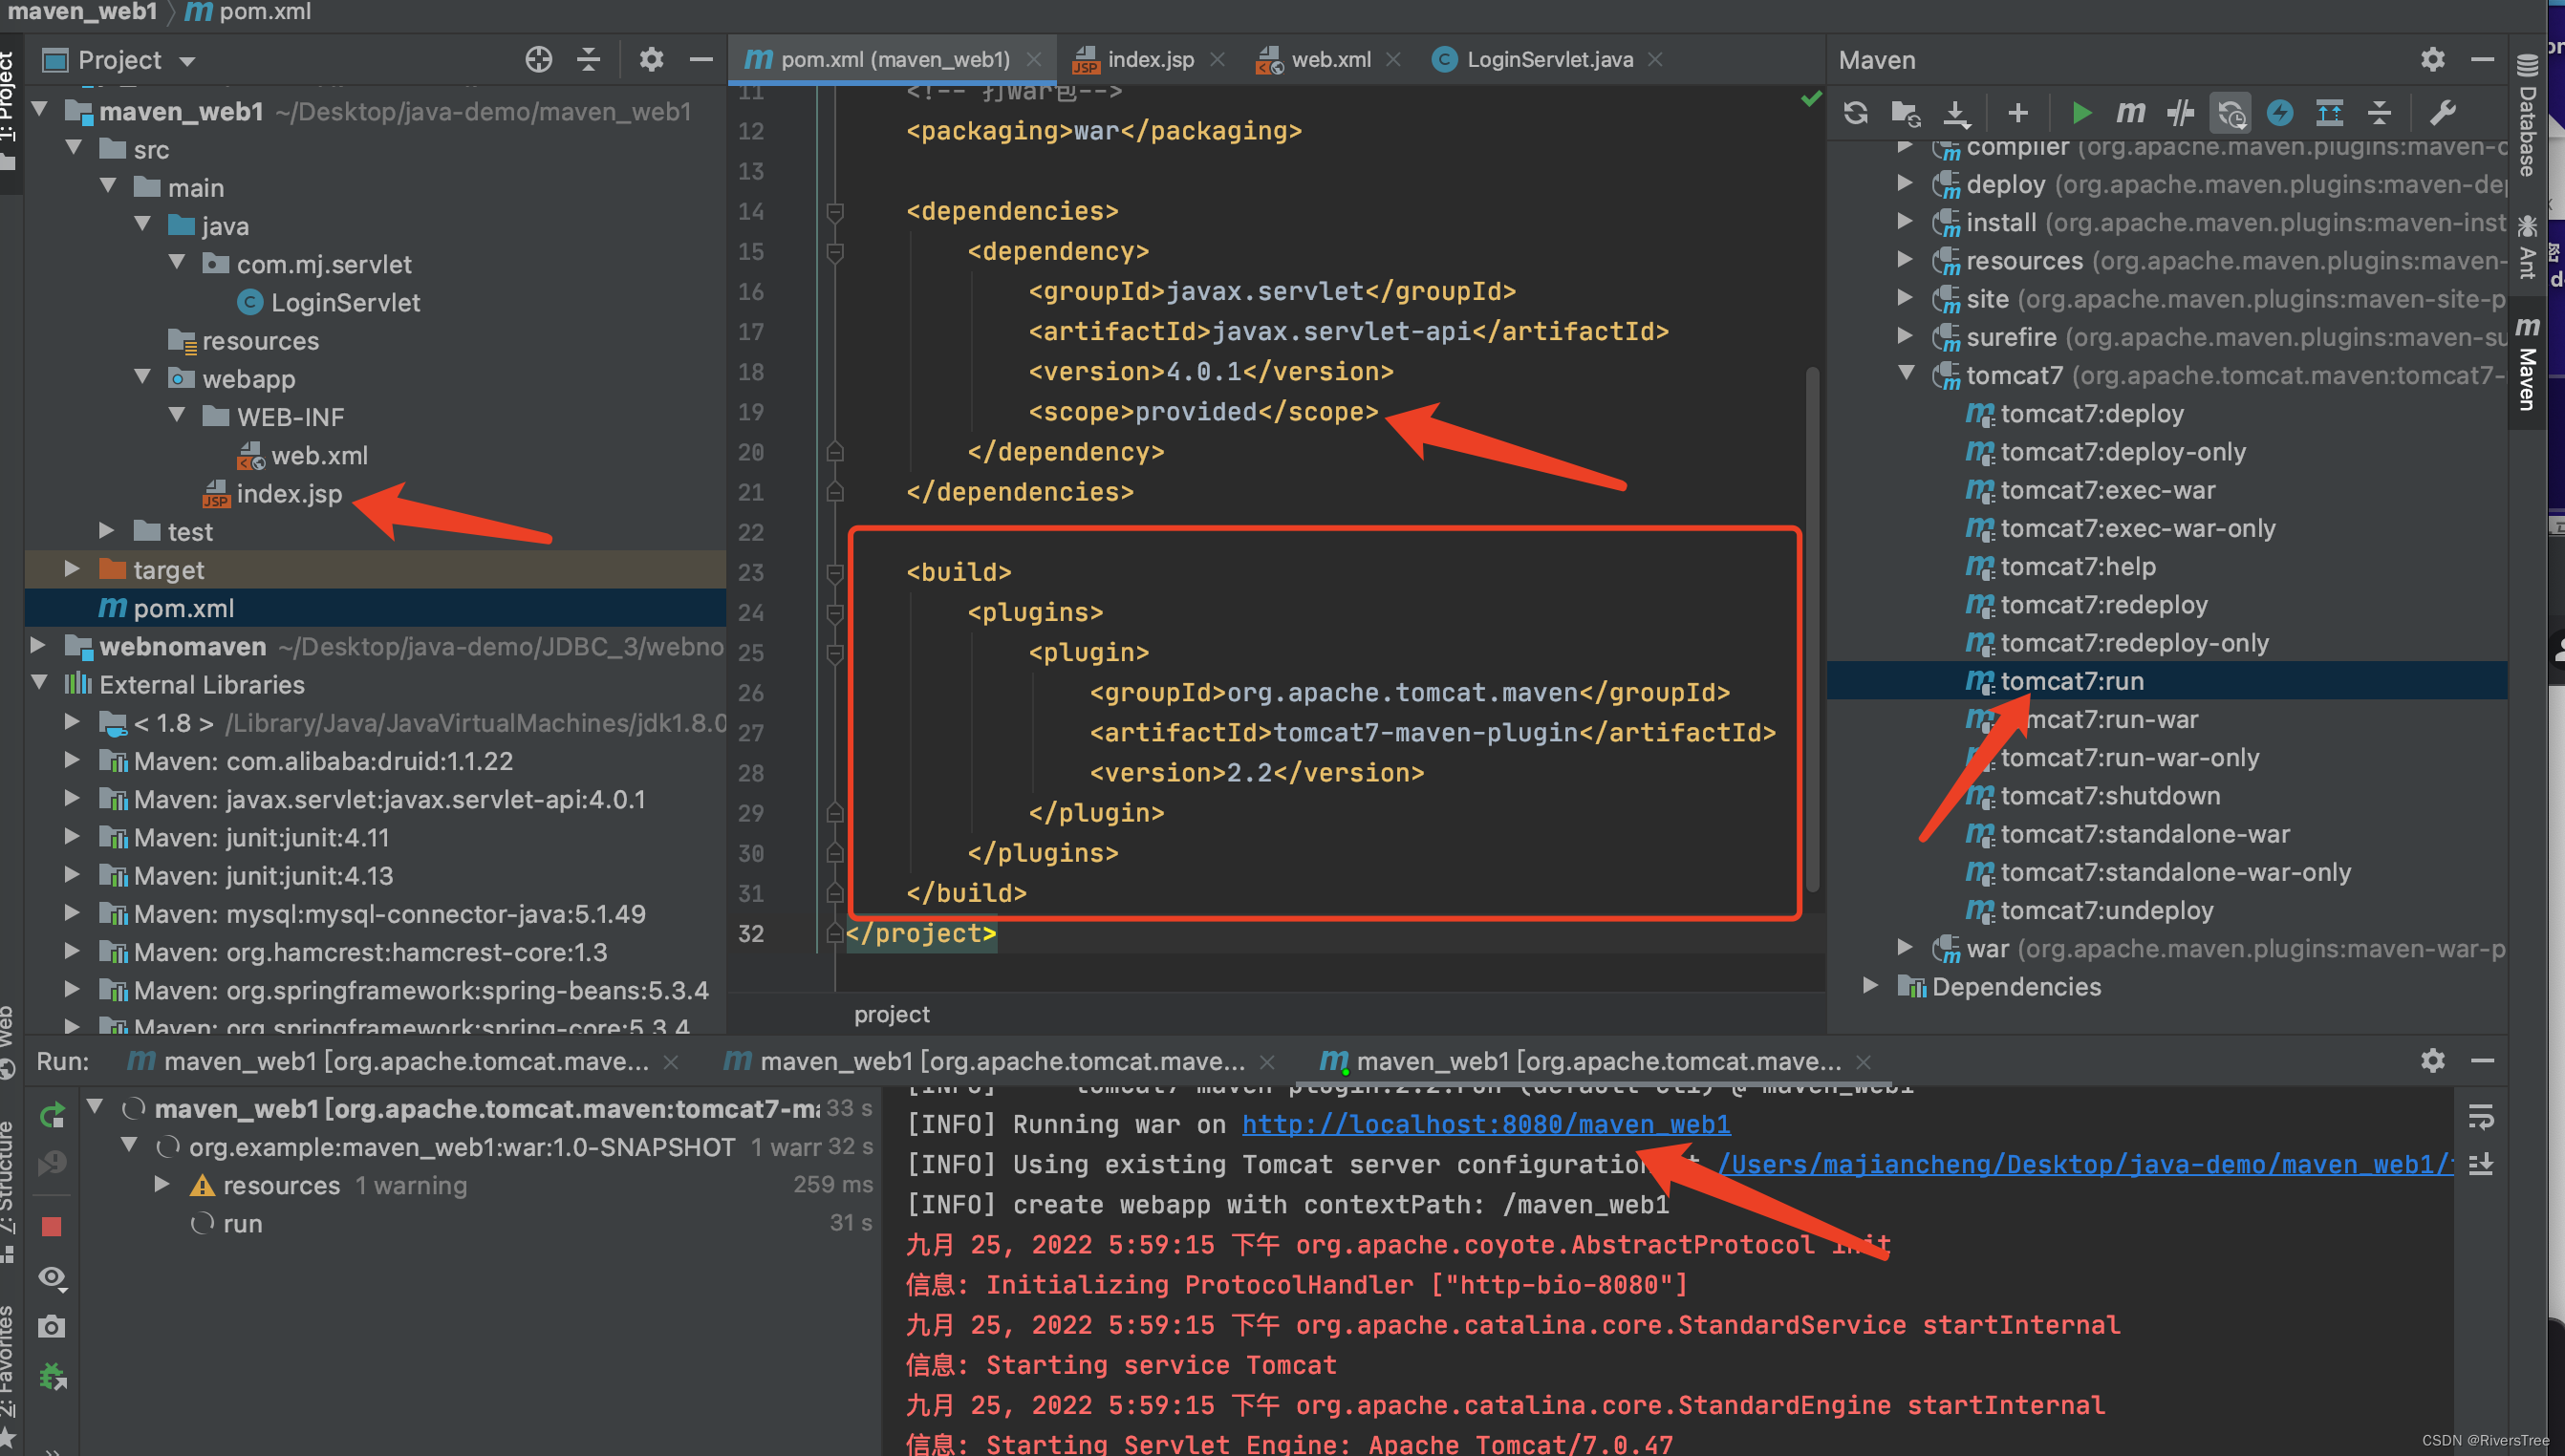Click the green Run Maven Build icon
The height and width of the screenshot is (1456, 2565).
tap(2081, 112)
